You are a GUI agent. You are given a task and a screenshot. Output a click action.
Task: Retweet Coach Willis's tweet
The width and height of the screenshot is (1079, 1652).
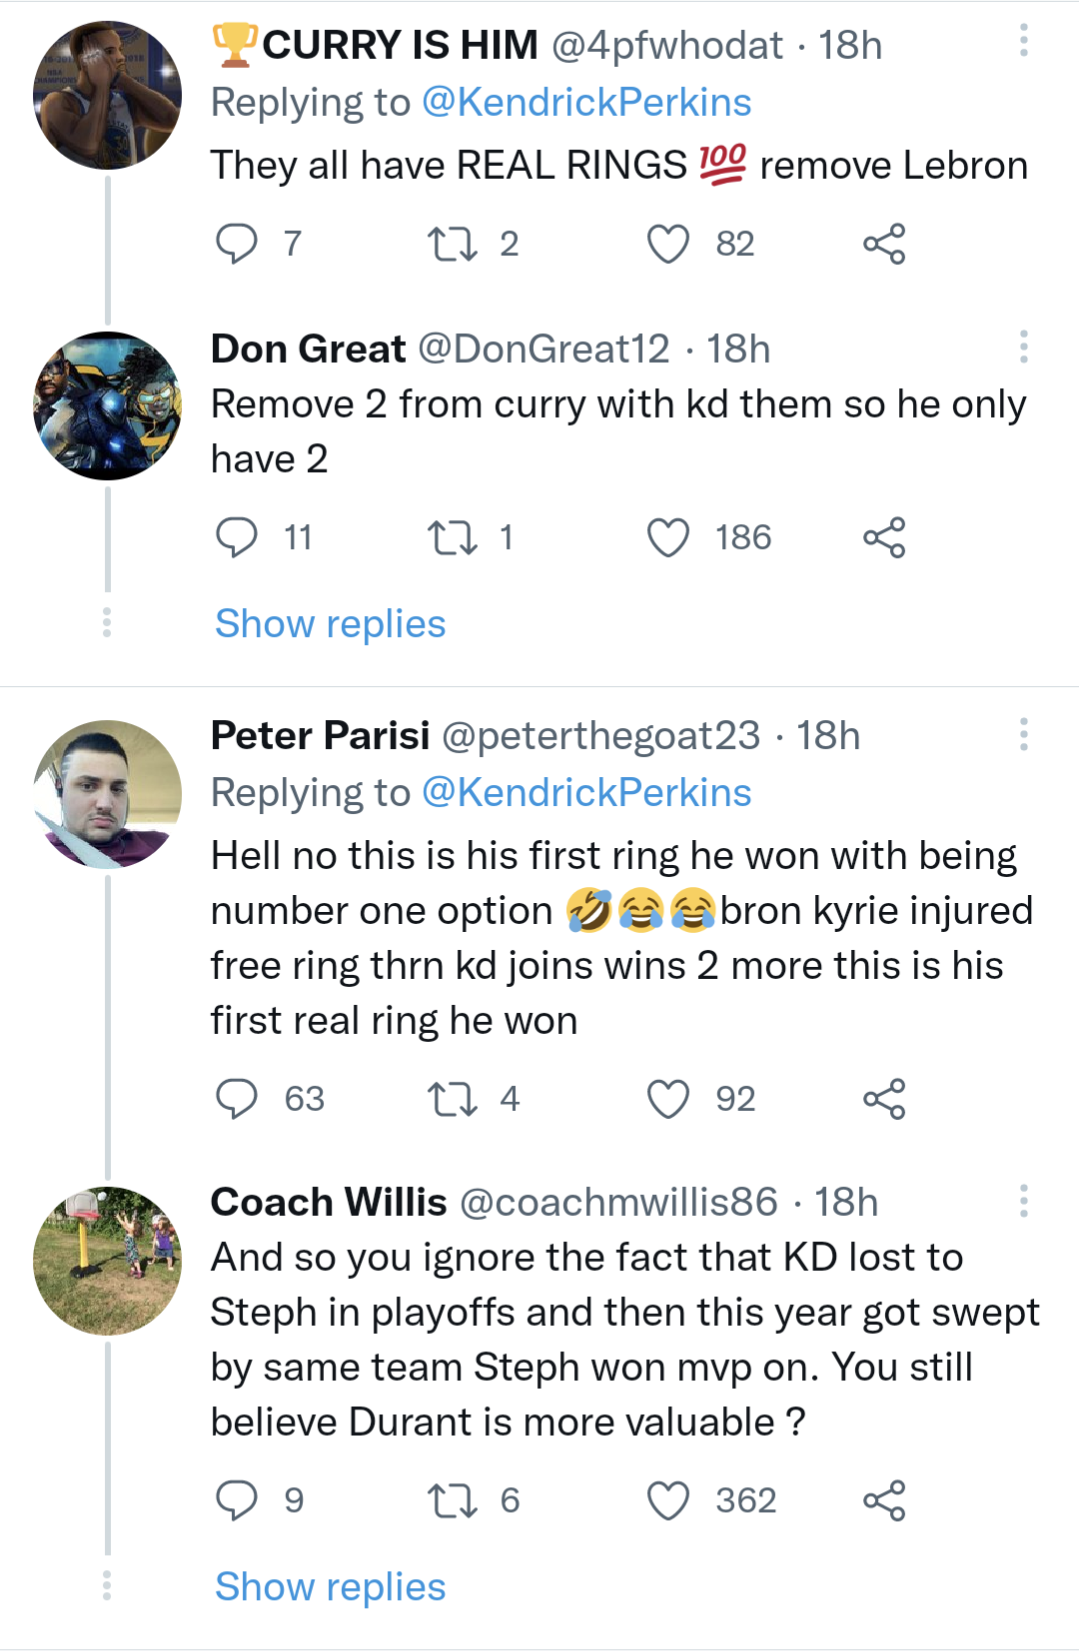[x=452, y=1501]
